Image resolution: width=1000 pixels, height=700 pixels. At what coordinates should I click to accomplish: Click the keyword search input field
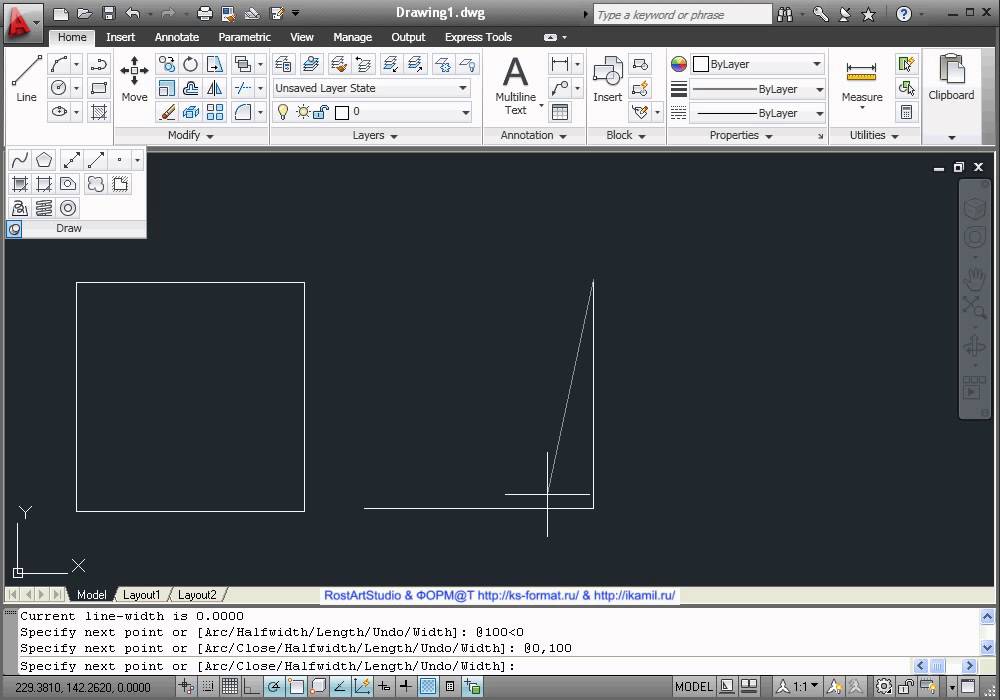[x=682, y=14]
